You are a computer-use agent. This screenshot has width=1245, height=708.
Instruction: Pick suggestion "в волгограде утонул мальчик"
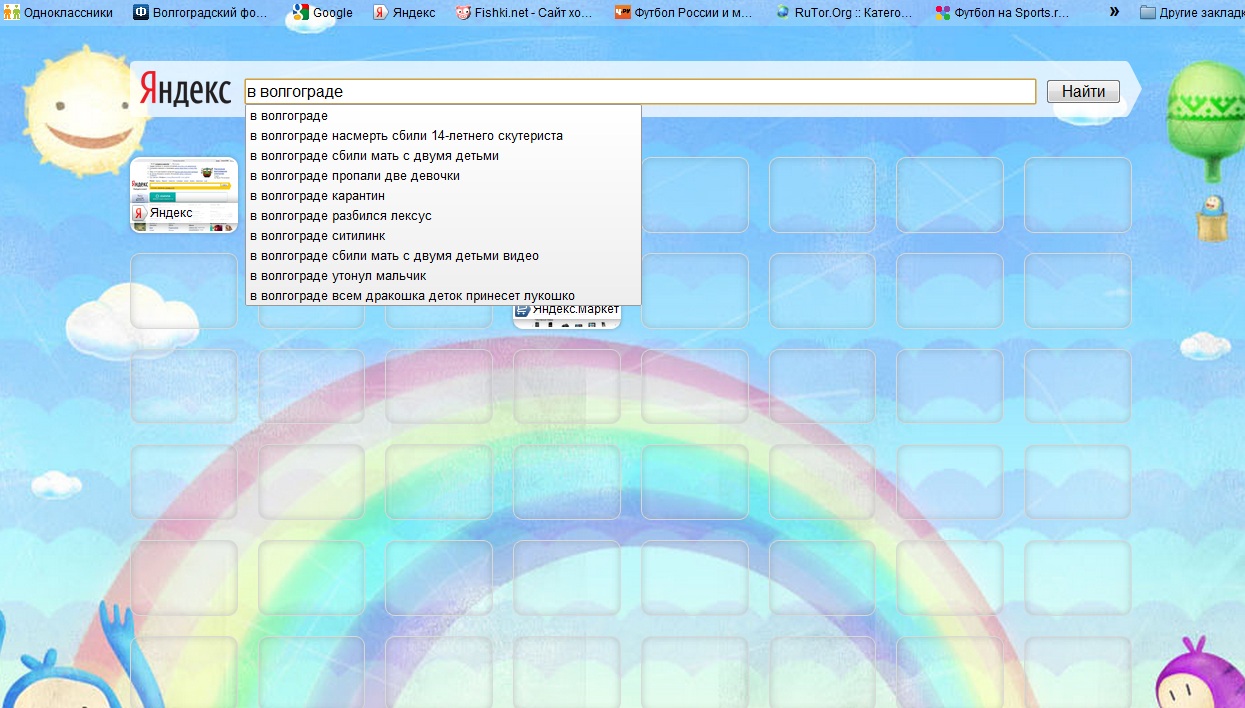tap(338, 276)
